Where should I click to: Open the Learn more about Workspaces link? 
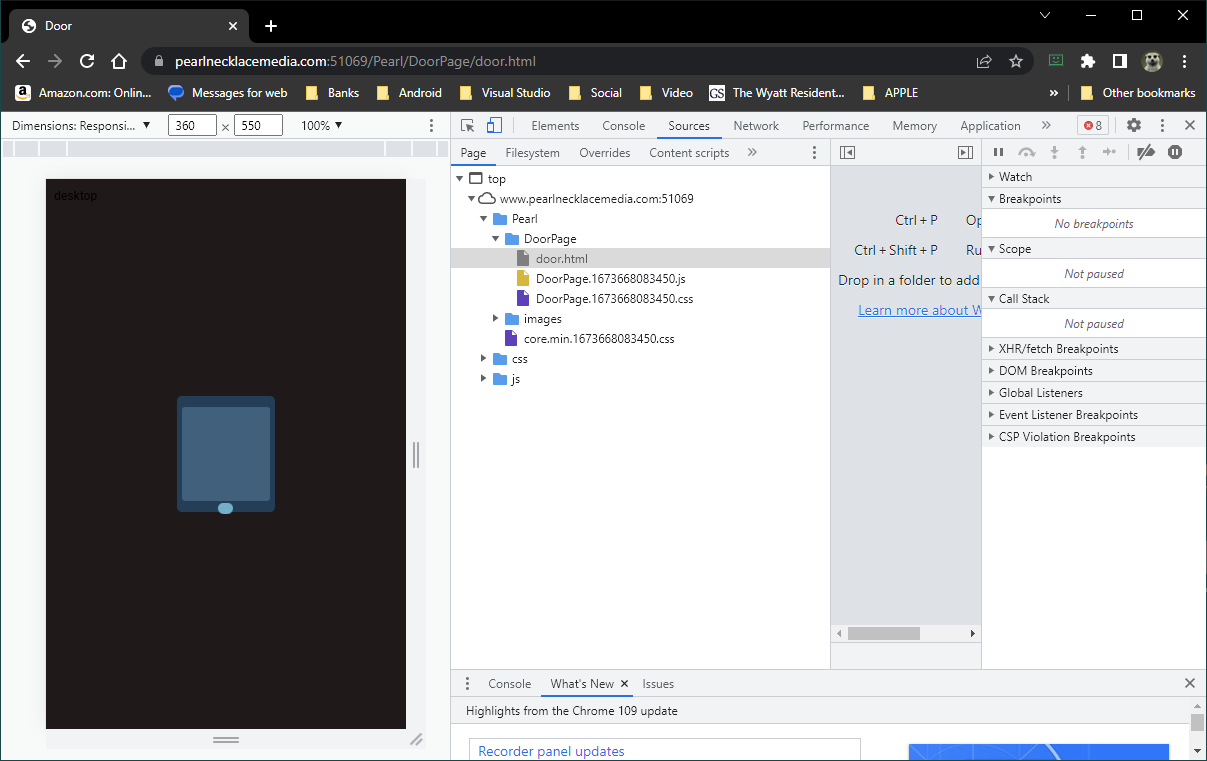point(918,310)
